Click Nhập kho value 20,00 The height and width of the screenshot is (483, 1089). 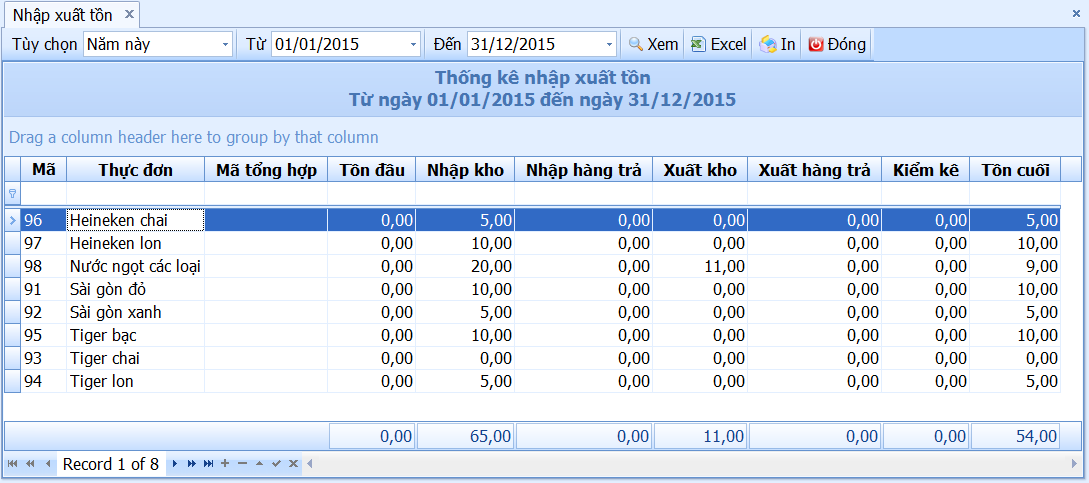click(465, 266)
